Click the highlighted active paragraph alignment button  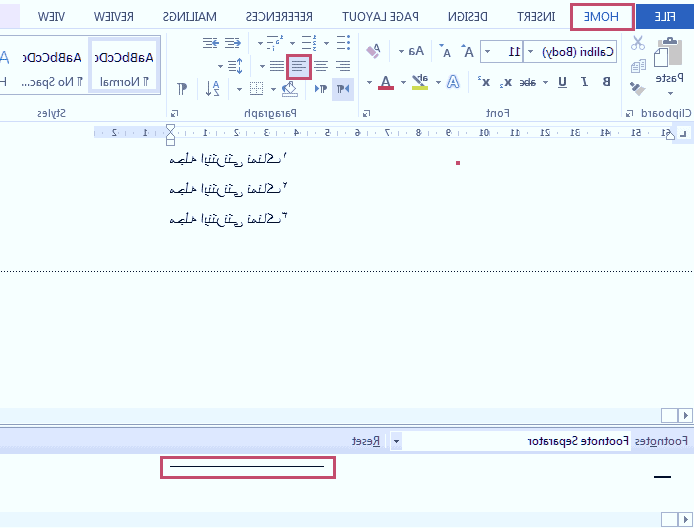point(299,67)
